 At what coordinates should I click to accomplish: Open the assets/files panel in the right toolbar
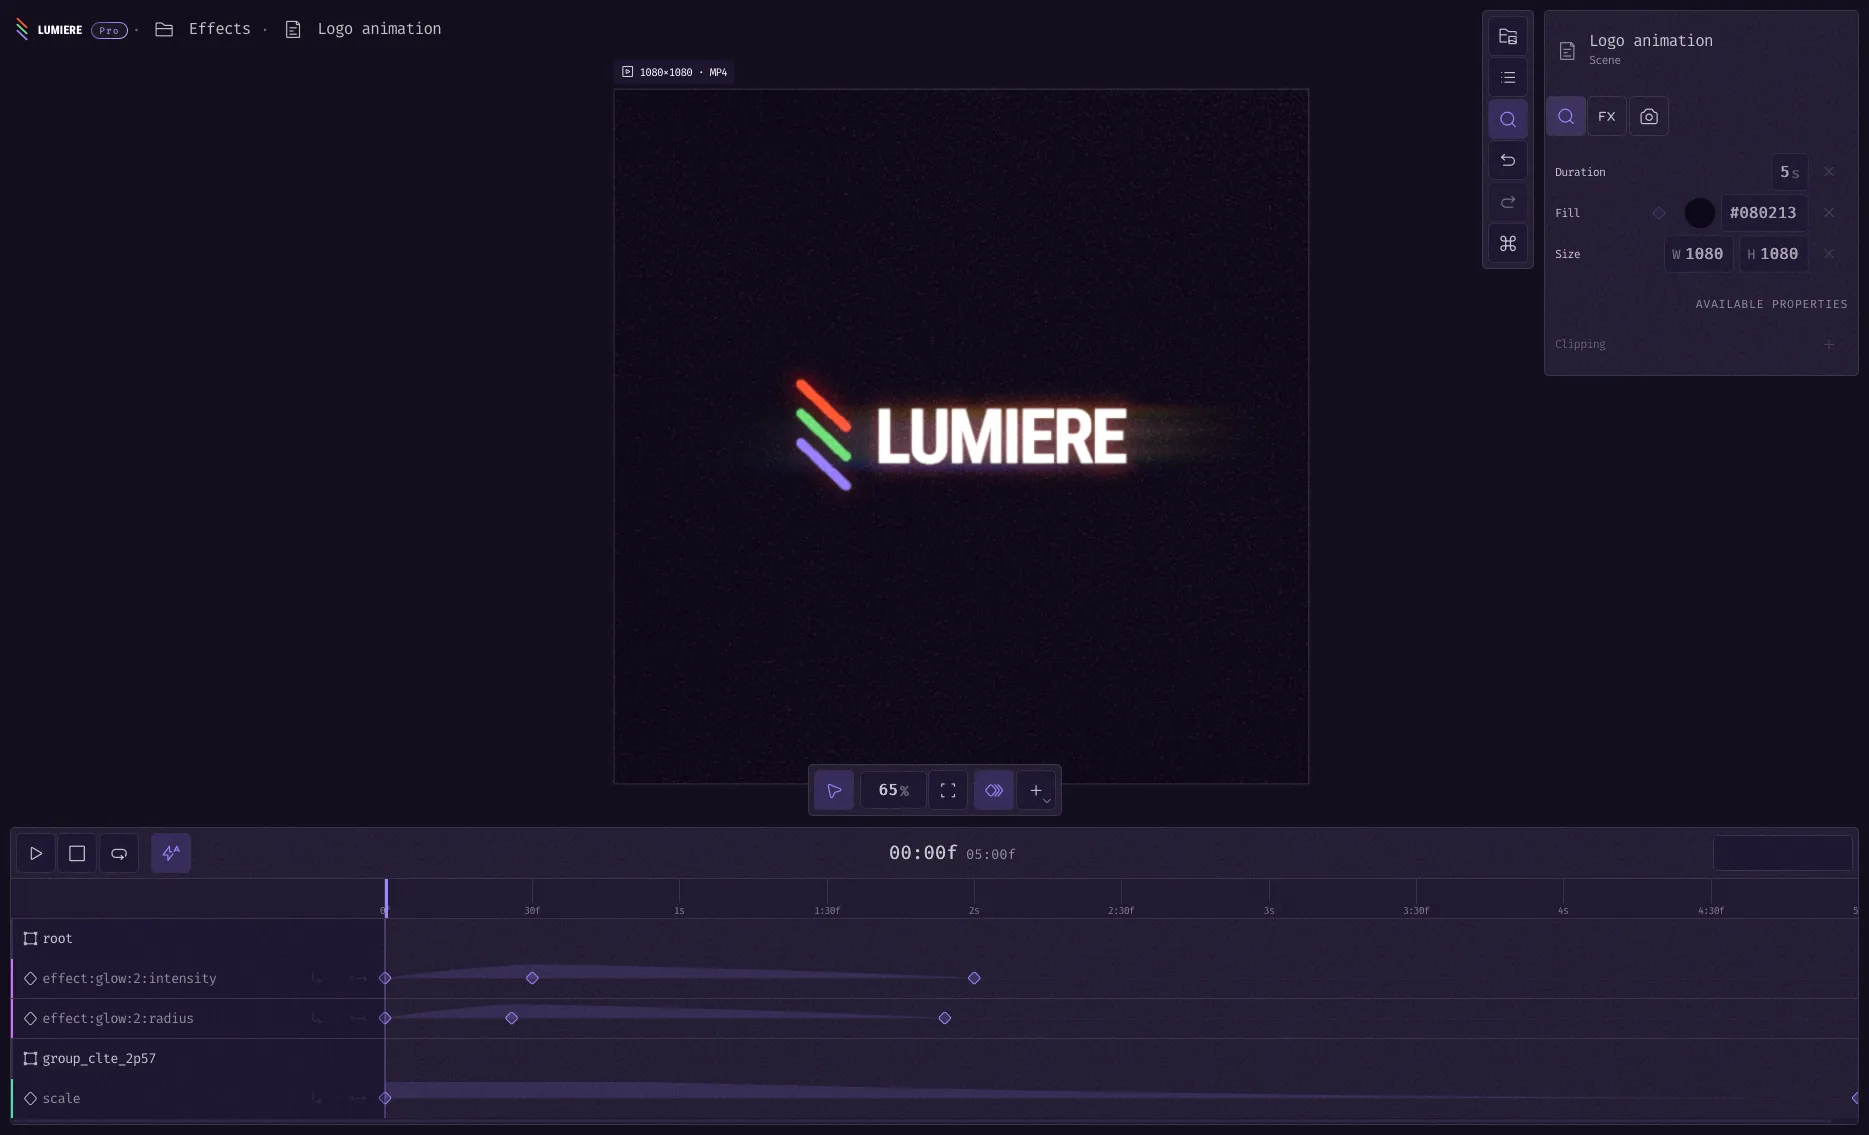[x=1507, y=36]
